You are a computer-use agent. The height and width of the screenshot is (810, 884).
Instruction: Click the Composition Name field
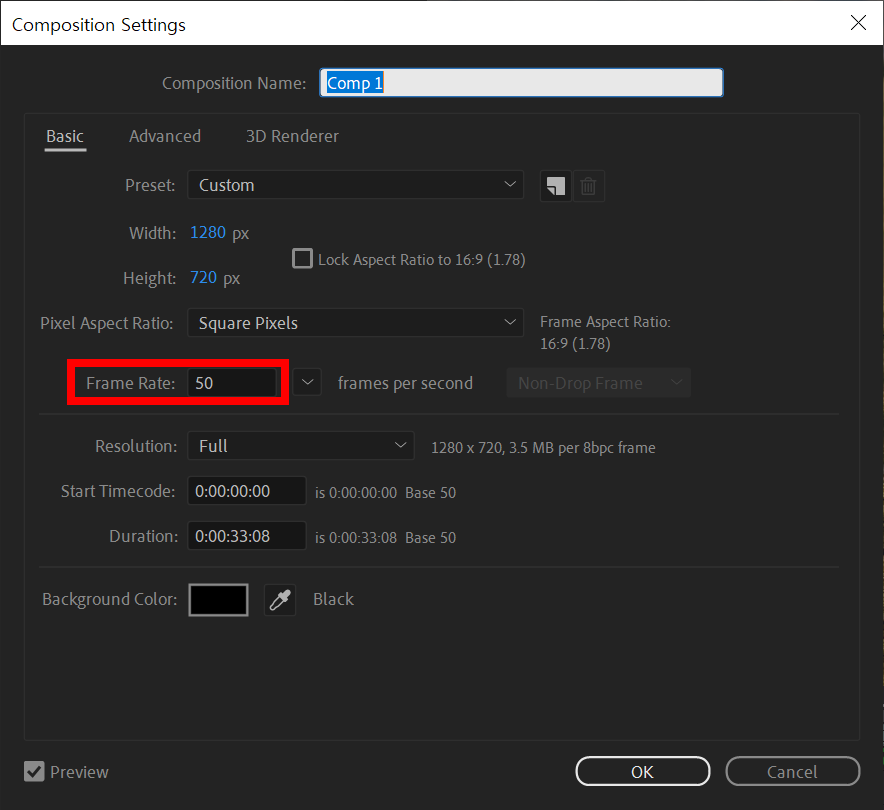521,83
